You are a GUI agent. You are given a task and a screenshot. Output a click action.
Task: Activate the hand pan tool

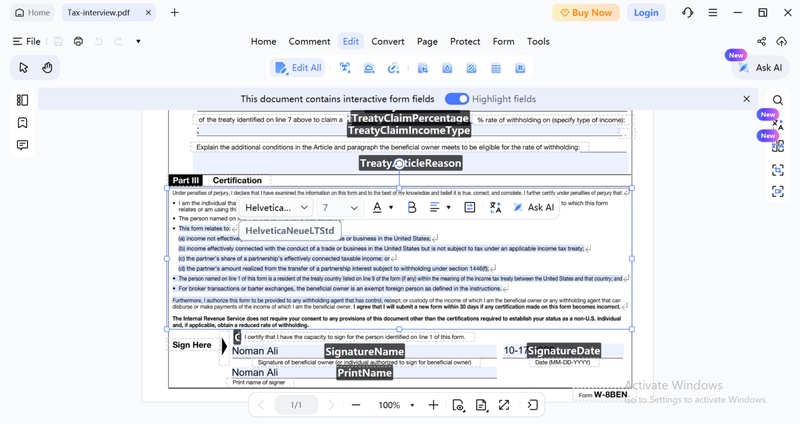(x=47, y=68)
